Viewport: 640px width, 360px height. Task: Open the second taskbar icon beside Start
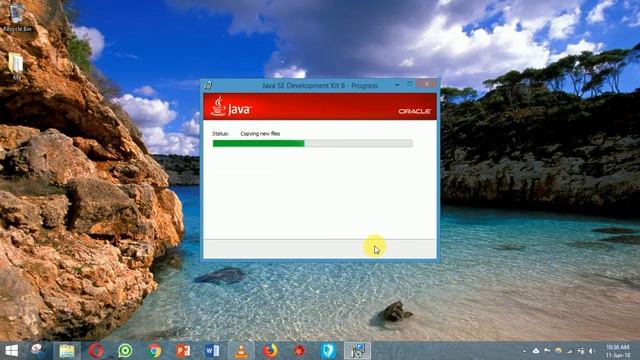37,351
